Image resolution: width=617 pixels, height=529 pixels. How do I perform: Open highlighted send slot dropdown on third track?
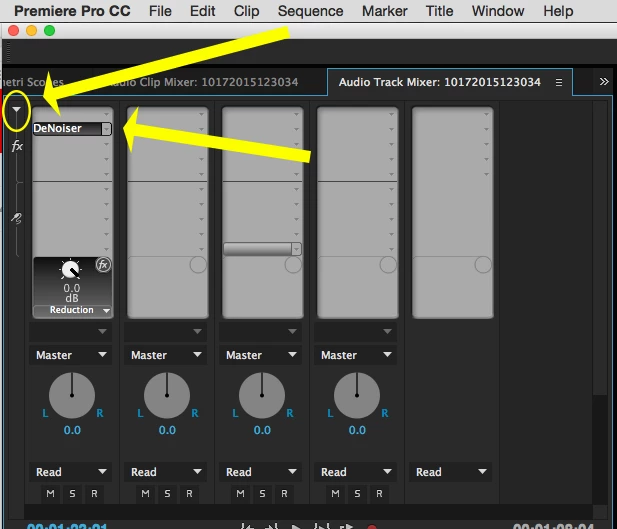(296, 249)
